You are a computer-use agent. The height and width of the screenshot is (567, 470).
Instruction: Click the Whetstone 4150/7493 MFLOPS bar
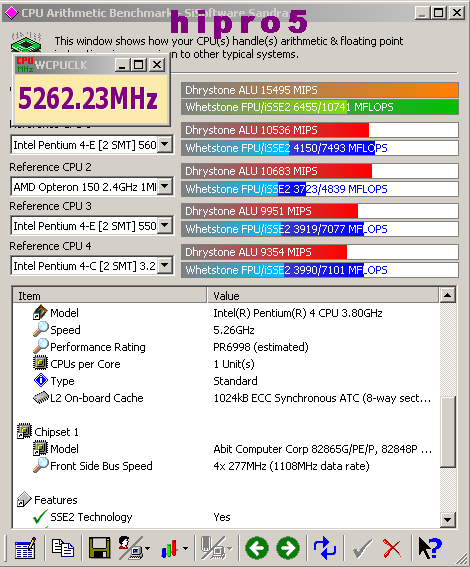click(320, 148)
